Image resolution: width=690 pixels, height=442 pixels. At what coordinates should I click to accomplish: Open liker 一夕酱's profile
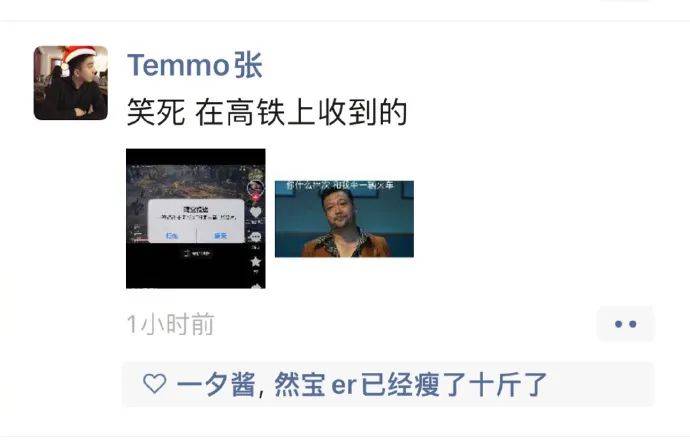(x=216, y=384)
